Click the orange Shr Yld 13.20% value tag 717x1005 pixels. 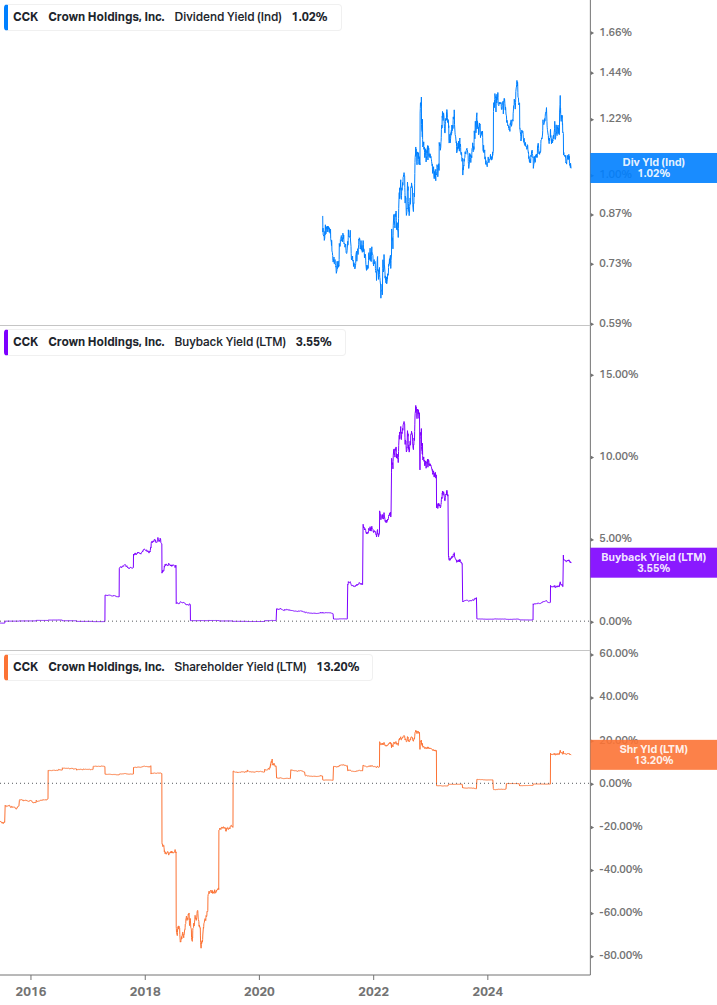654,755
